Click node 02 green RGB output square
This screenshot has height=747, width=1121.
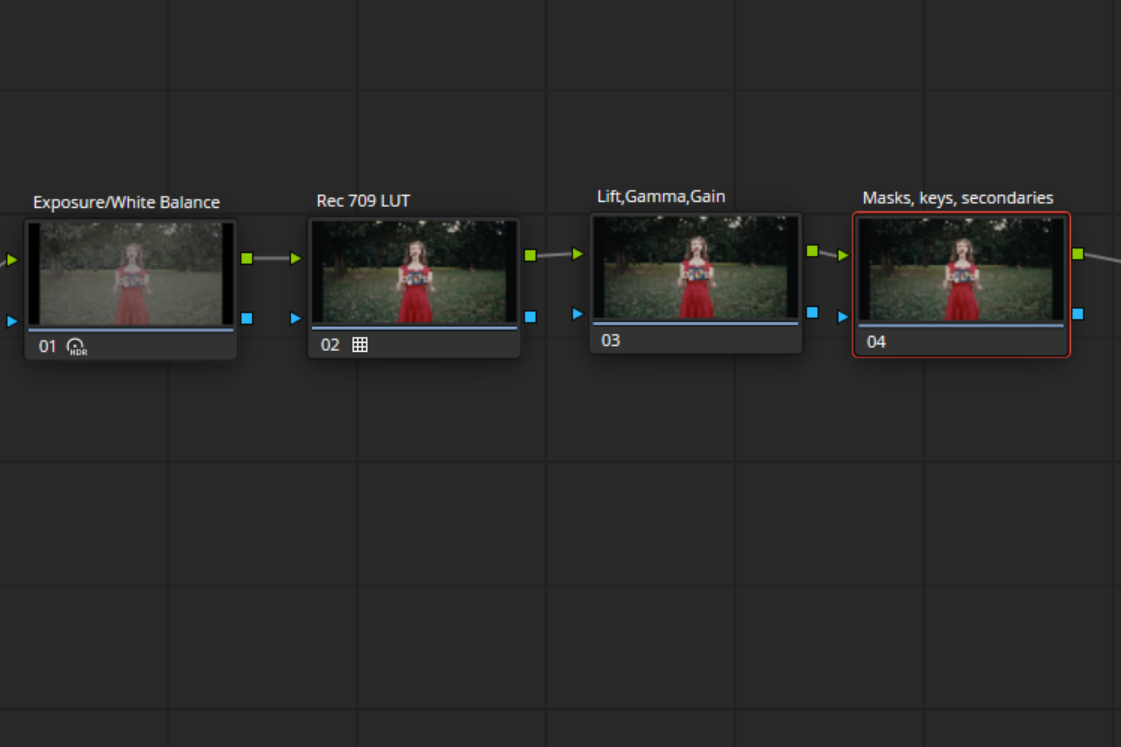[x=530, y=255]
